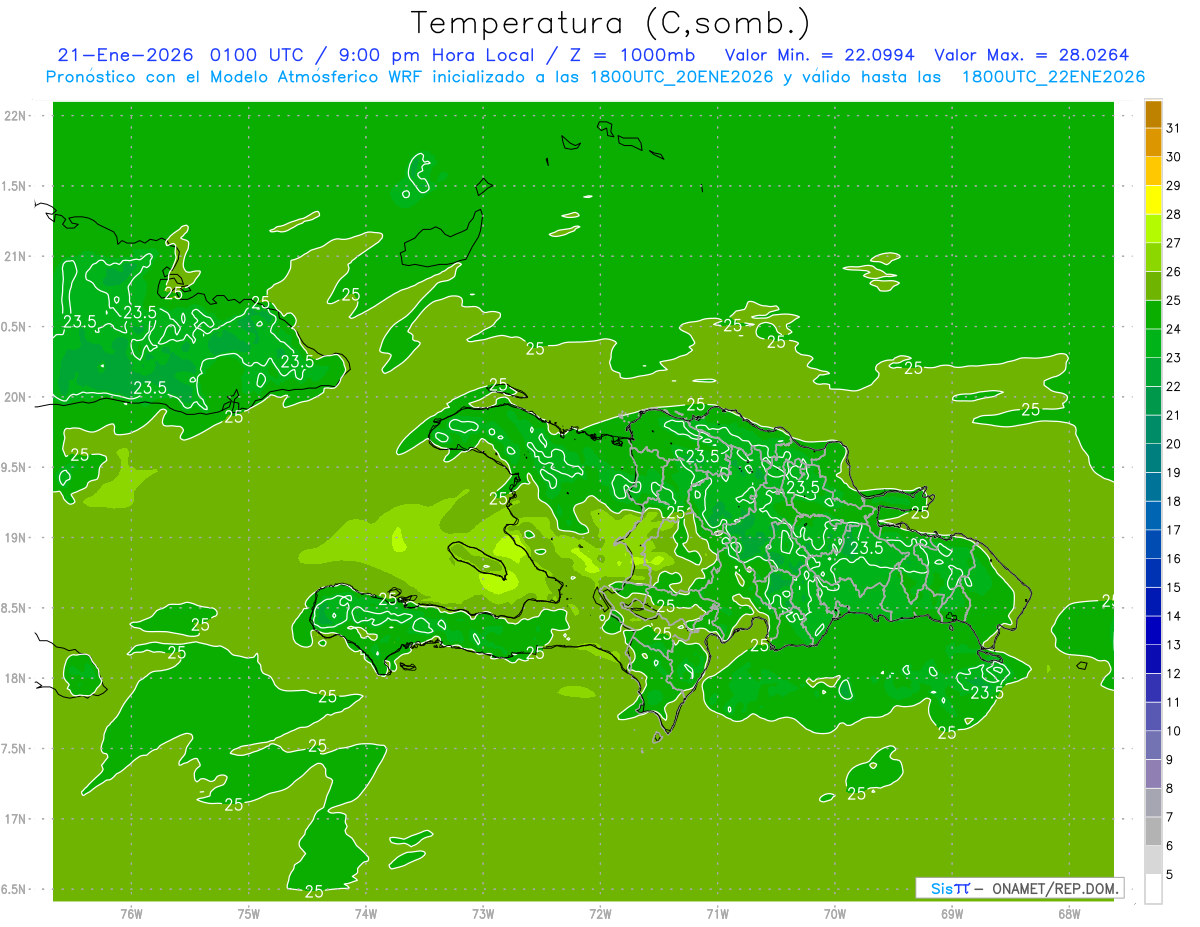Viewport: 1200px width, 927px height.
Task: Click the '18N' latitude axis label
Action: (x=16, y=678)
